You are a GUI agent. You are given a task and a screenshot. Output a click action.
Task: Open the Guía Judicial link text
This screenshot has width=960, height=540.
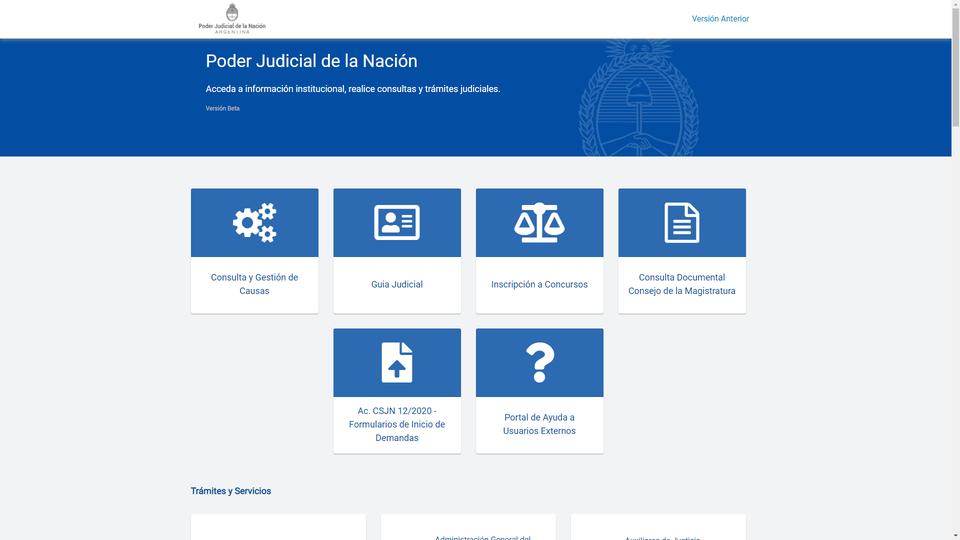397,284
